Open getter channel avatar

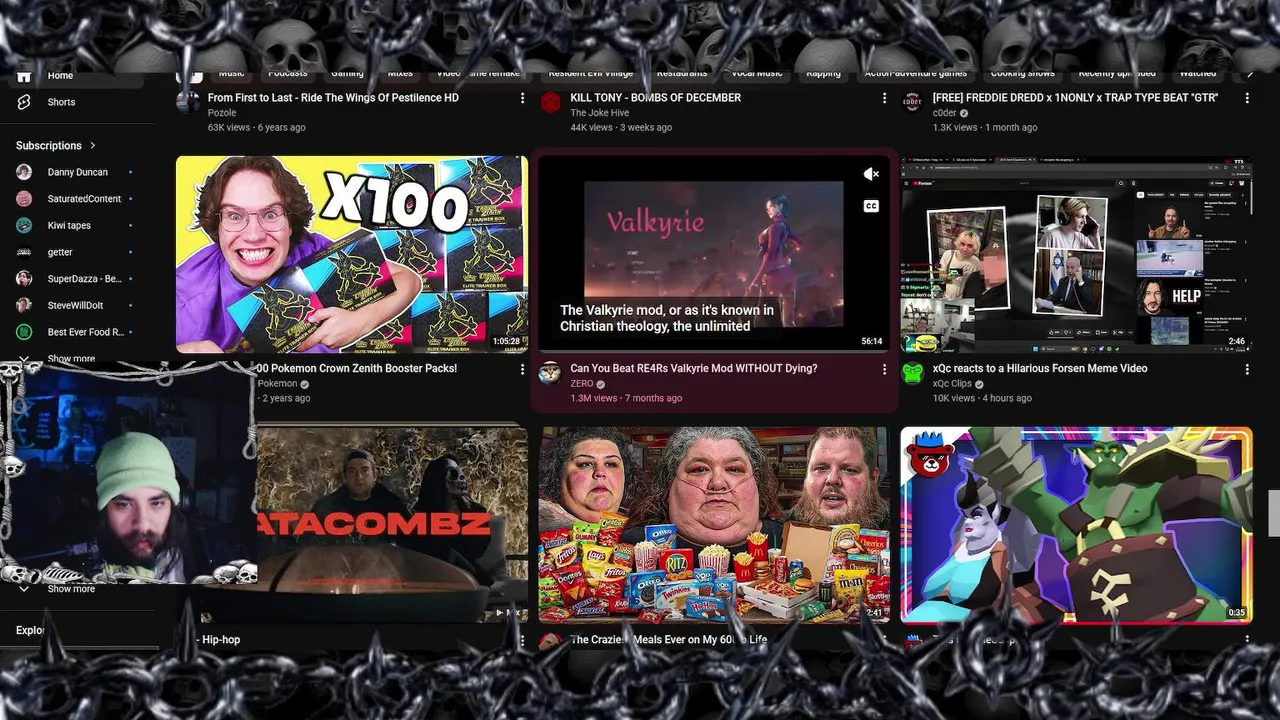[24, 252]
